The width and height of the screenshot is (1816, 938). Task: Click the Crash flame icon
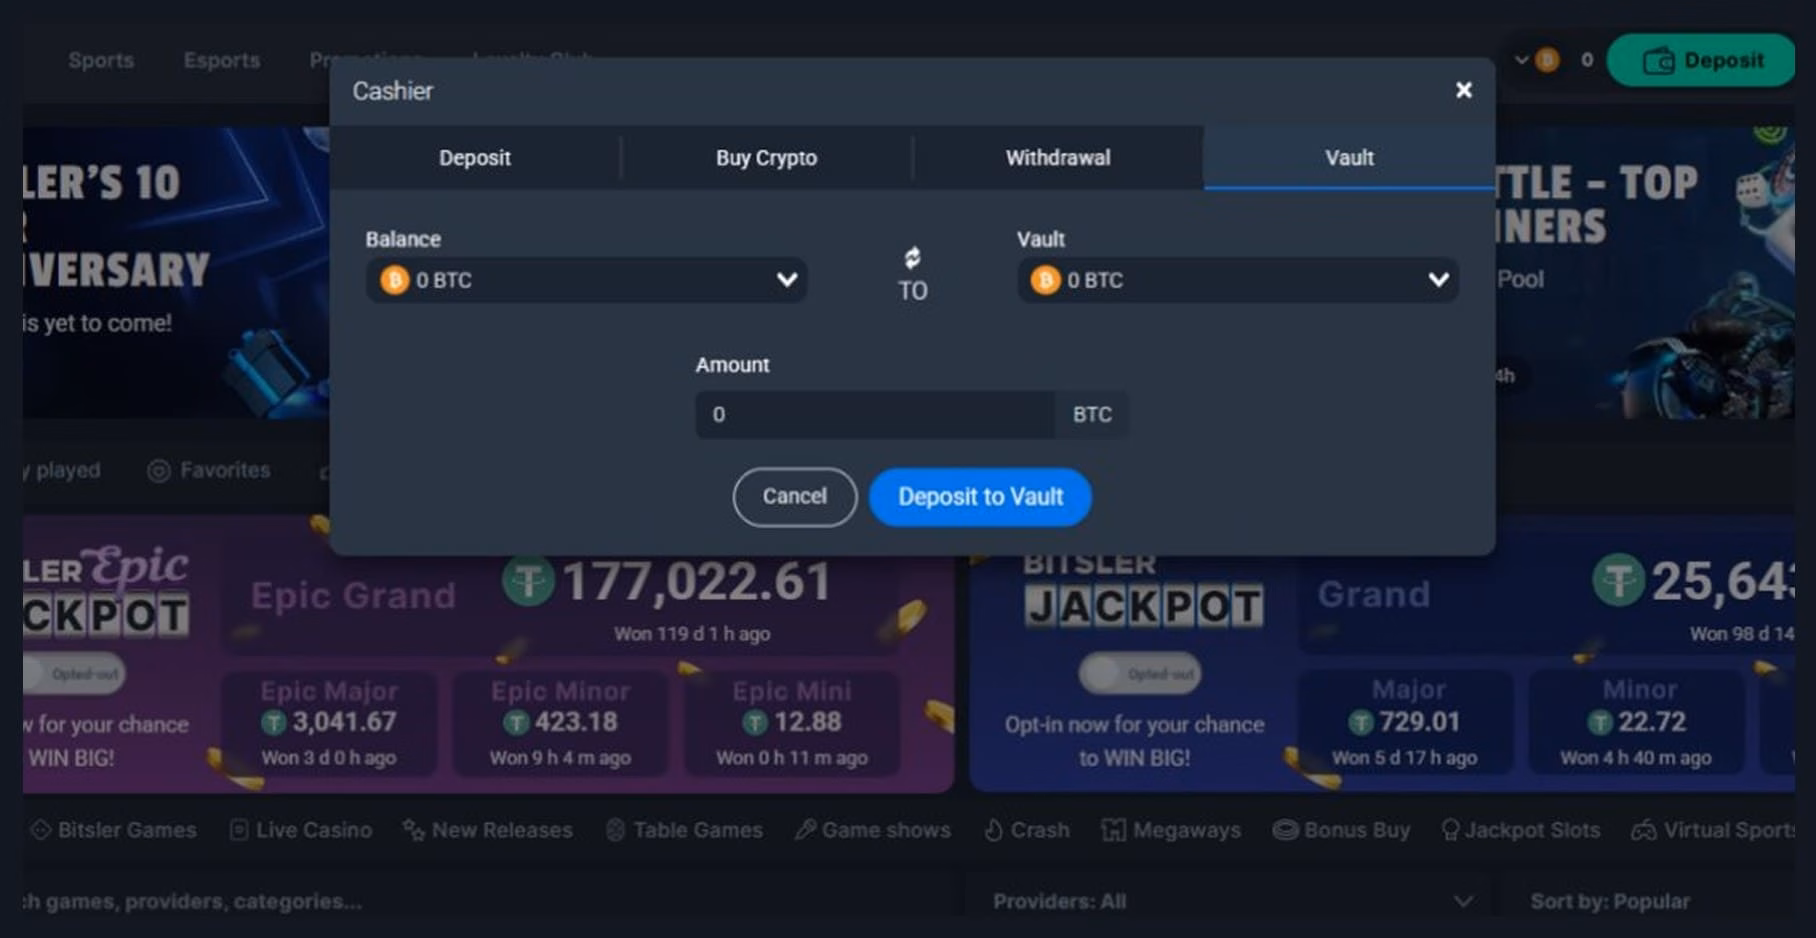pos(993,830)
